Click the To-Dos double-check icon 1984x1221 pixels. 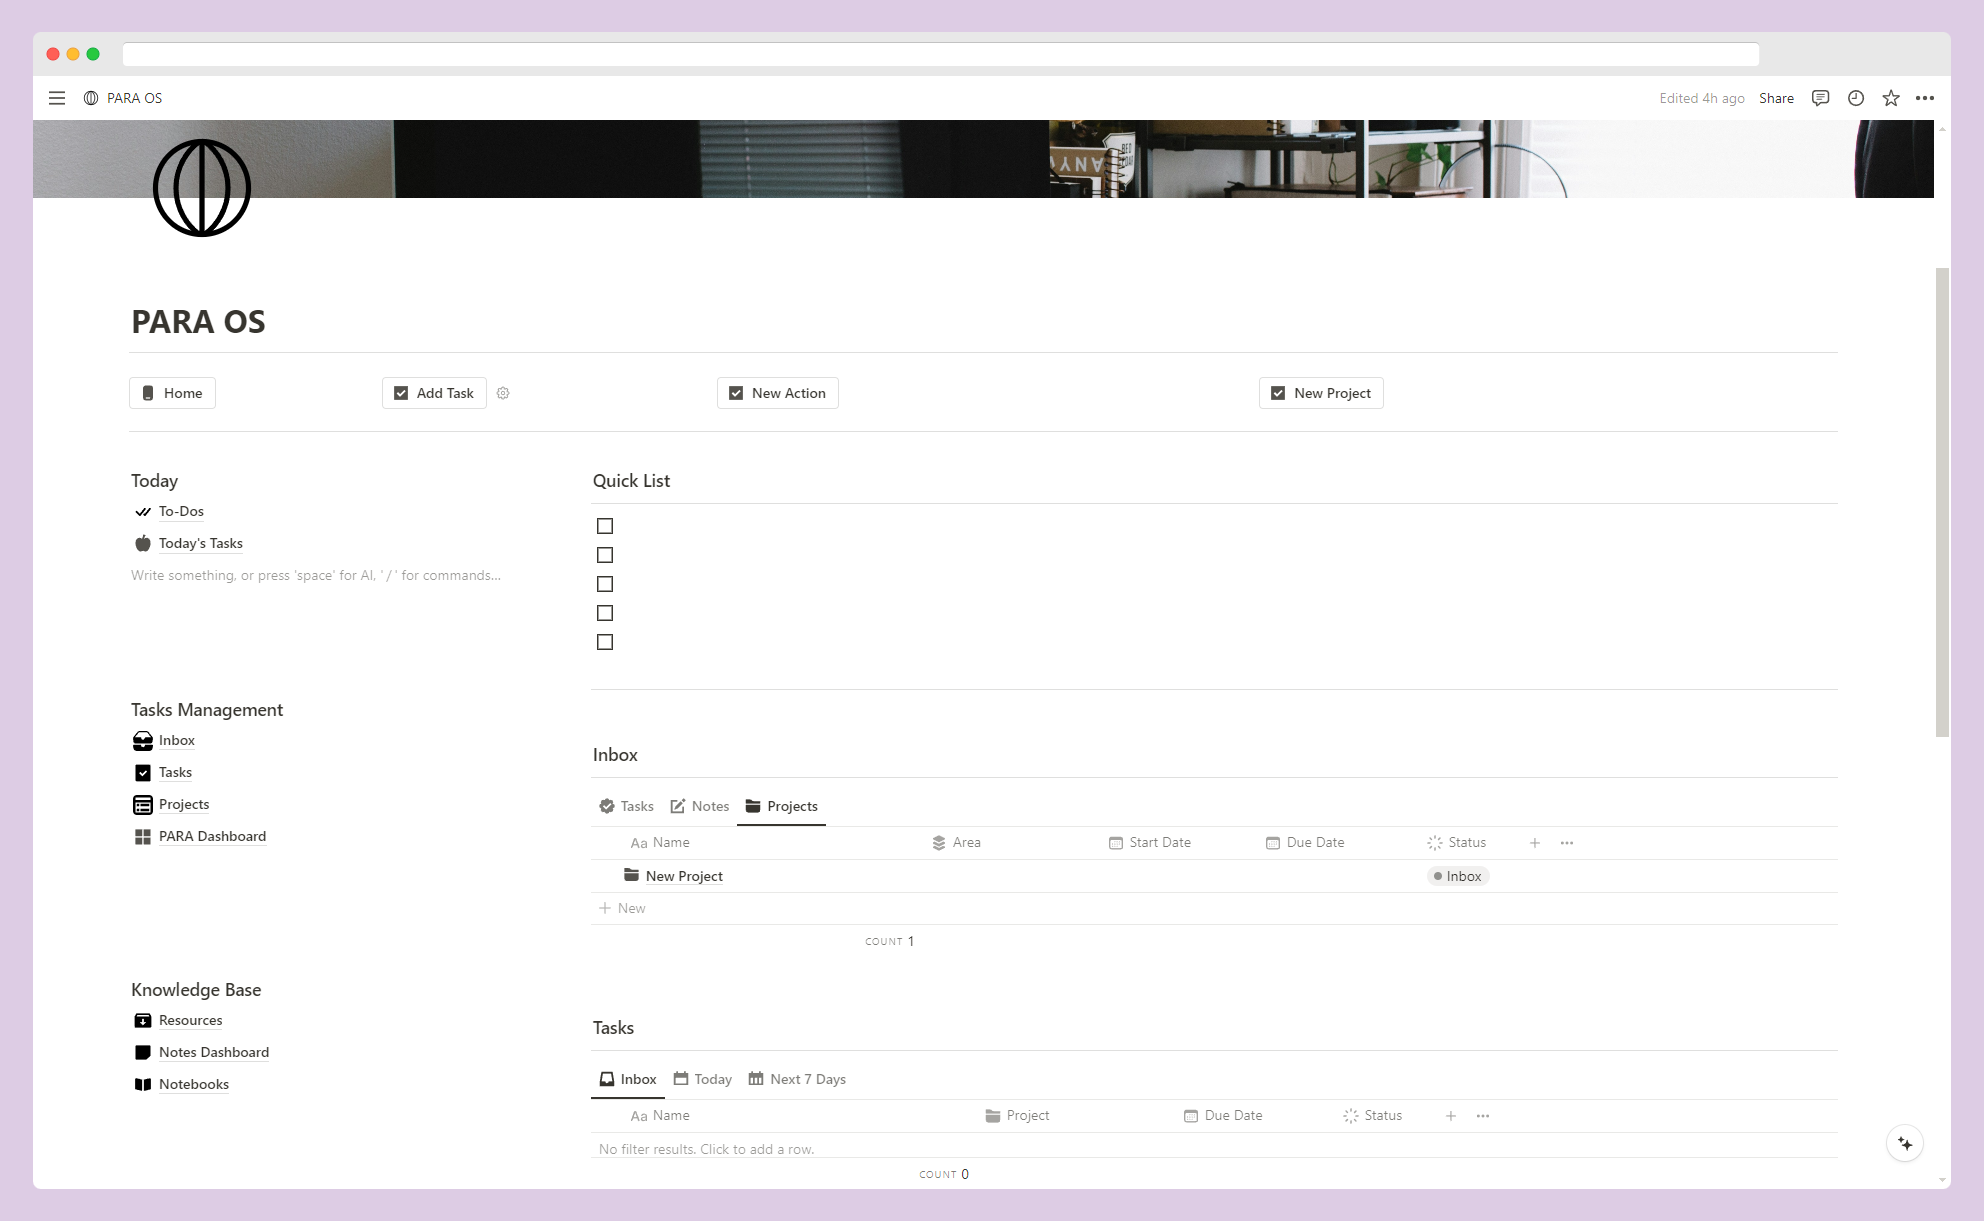click(x=143, y=511)
